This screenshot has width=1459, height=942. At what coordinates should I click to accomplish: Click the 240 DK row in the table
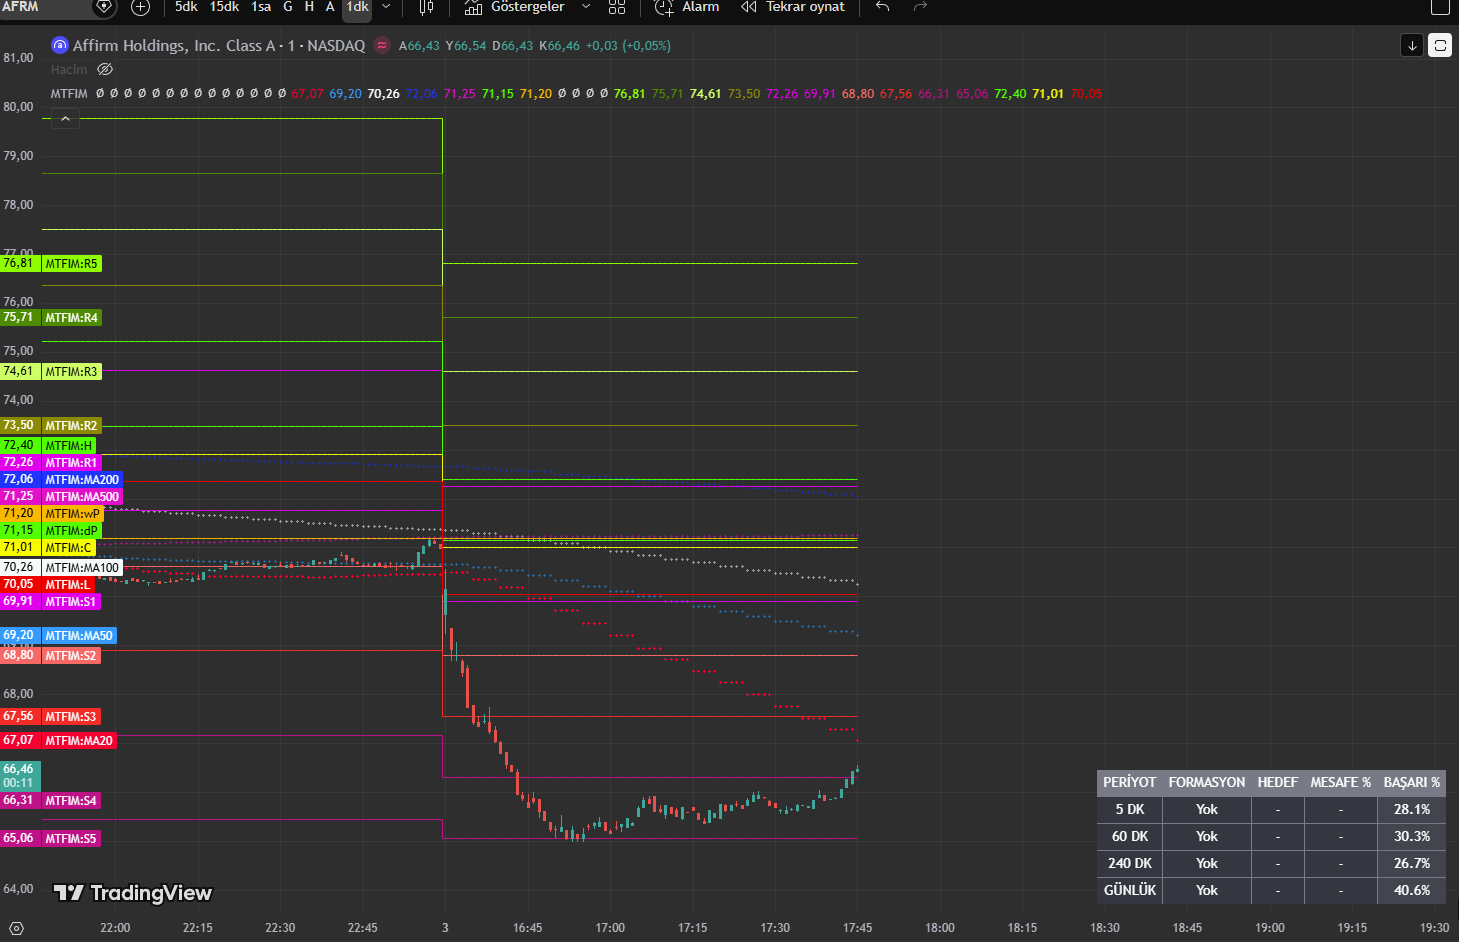(1271, 864)
